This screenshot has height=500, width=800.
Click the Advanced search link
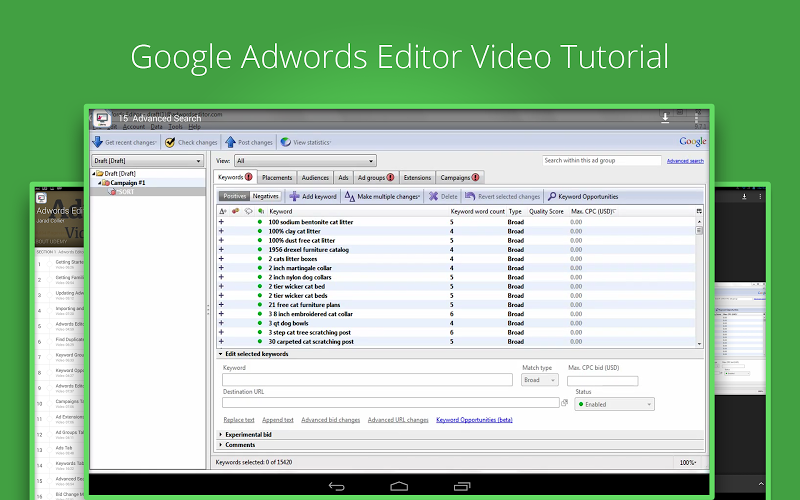click(685, 161)
